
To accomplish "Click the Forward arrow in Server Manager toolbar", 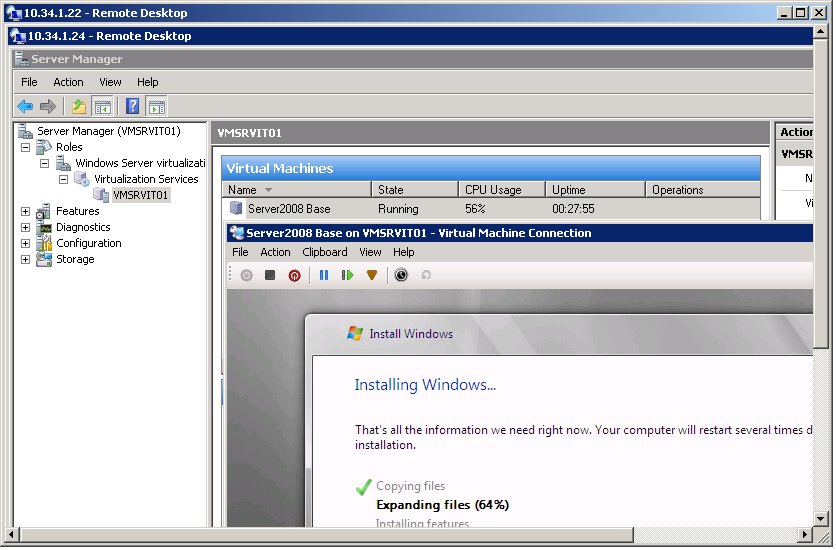I will [47, 107].
